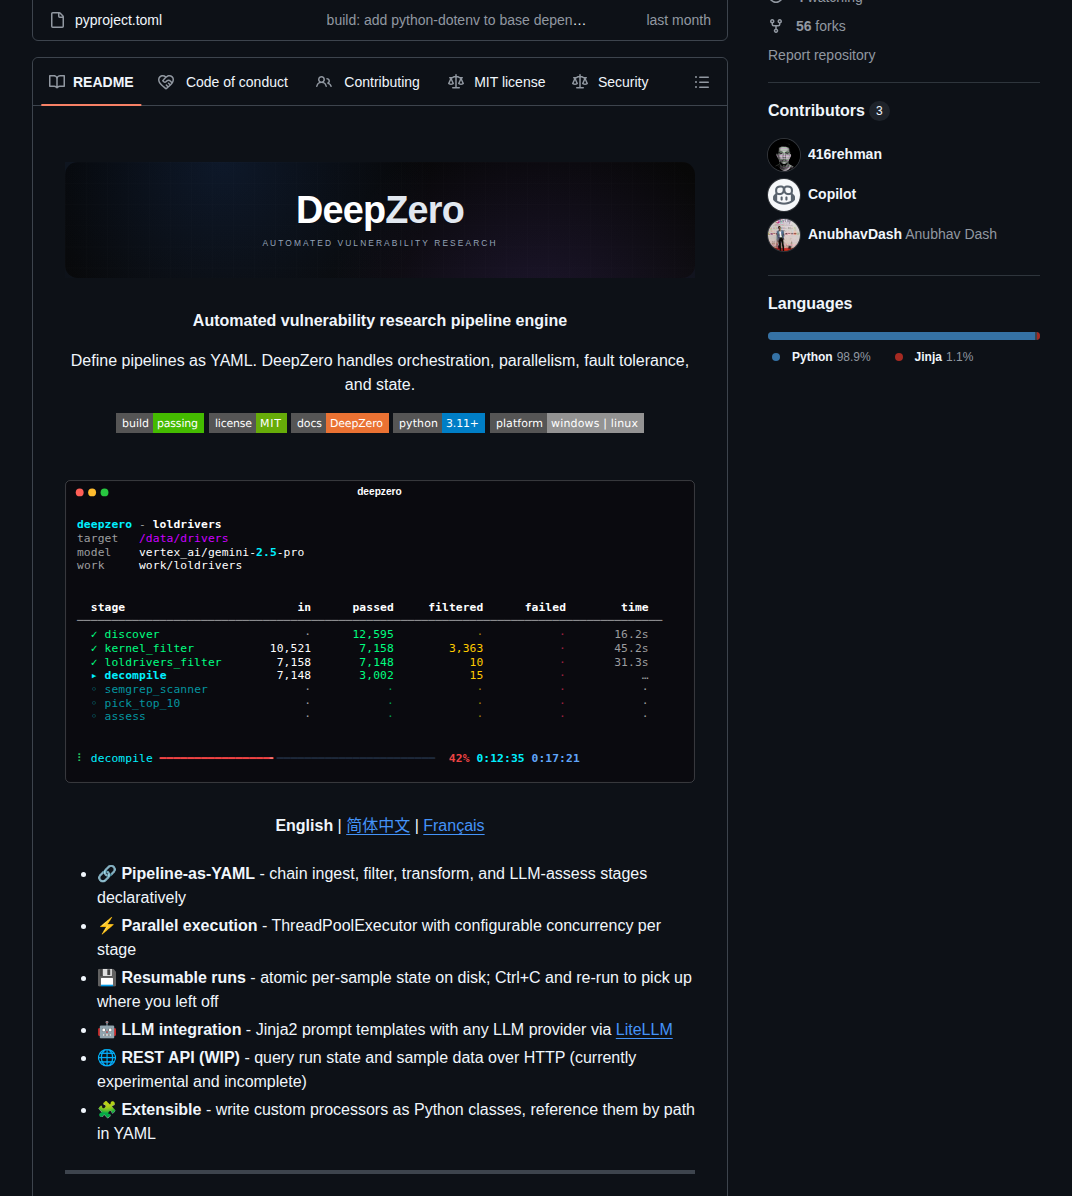Viewport: 1072px width, 1196px height.
Task: Select the README tab
Action: tap(91, 82)
